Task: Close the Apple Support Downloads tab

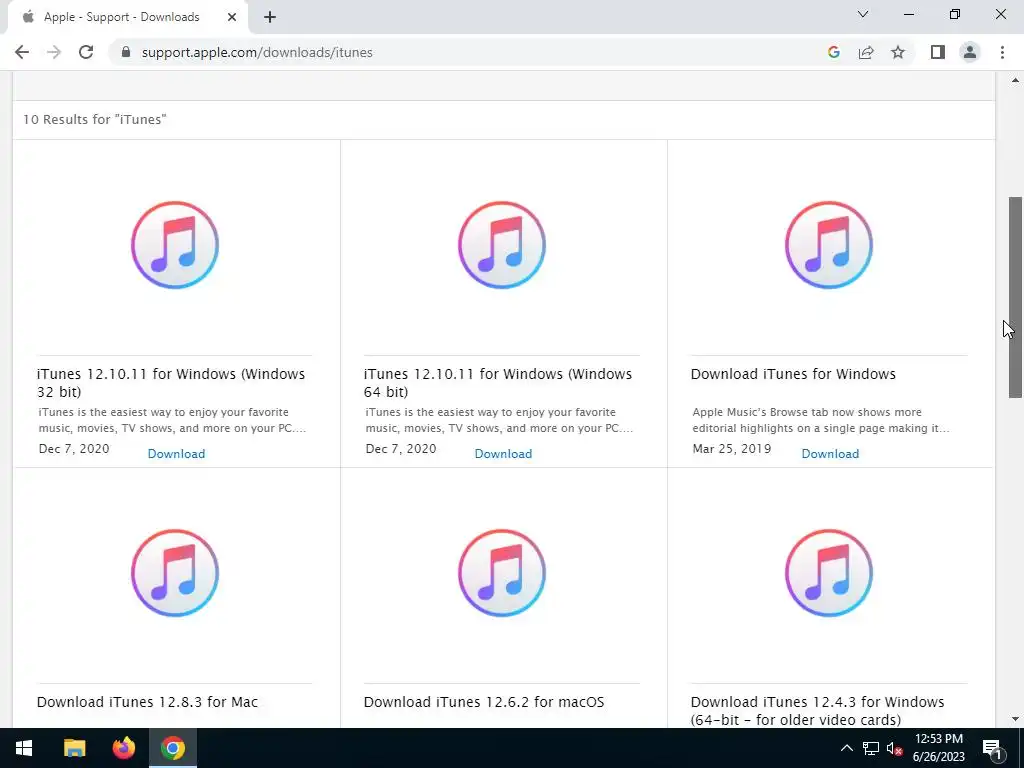Action: 232,17
